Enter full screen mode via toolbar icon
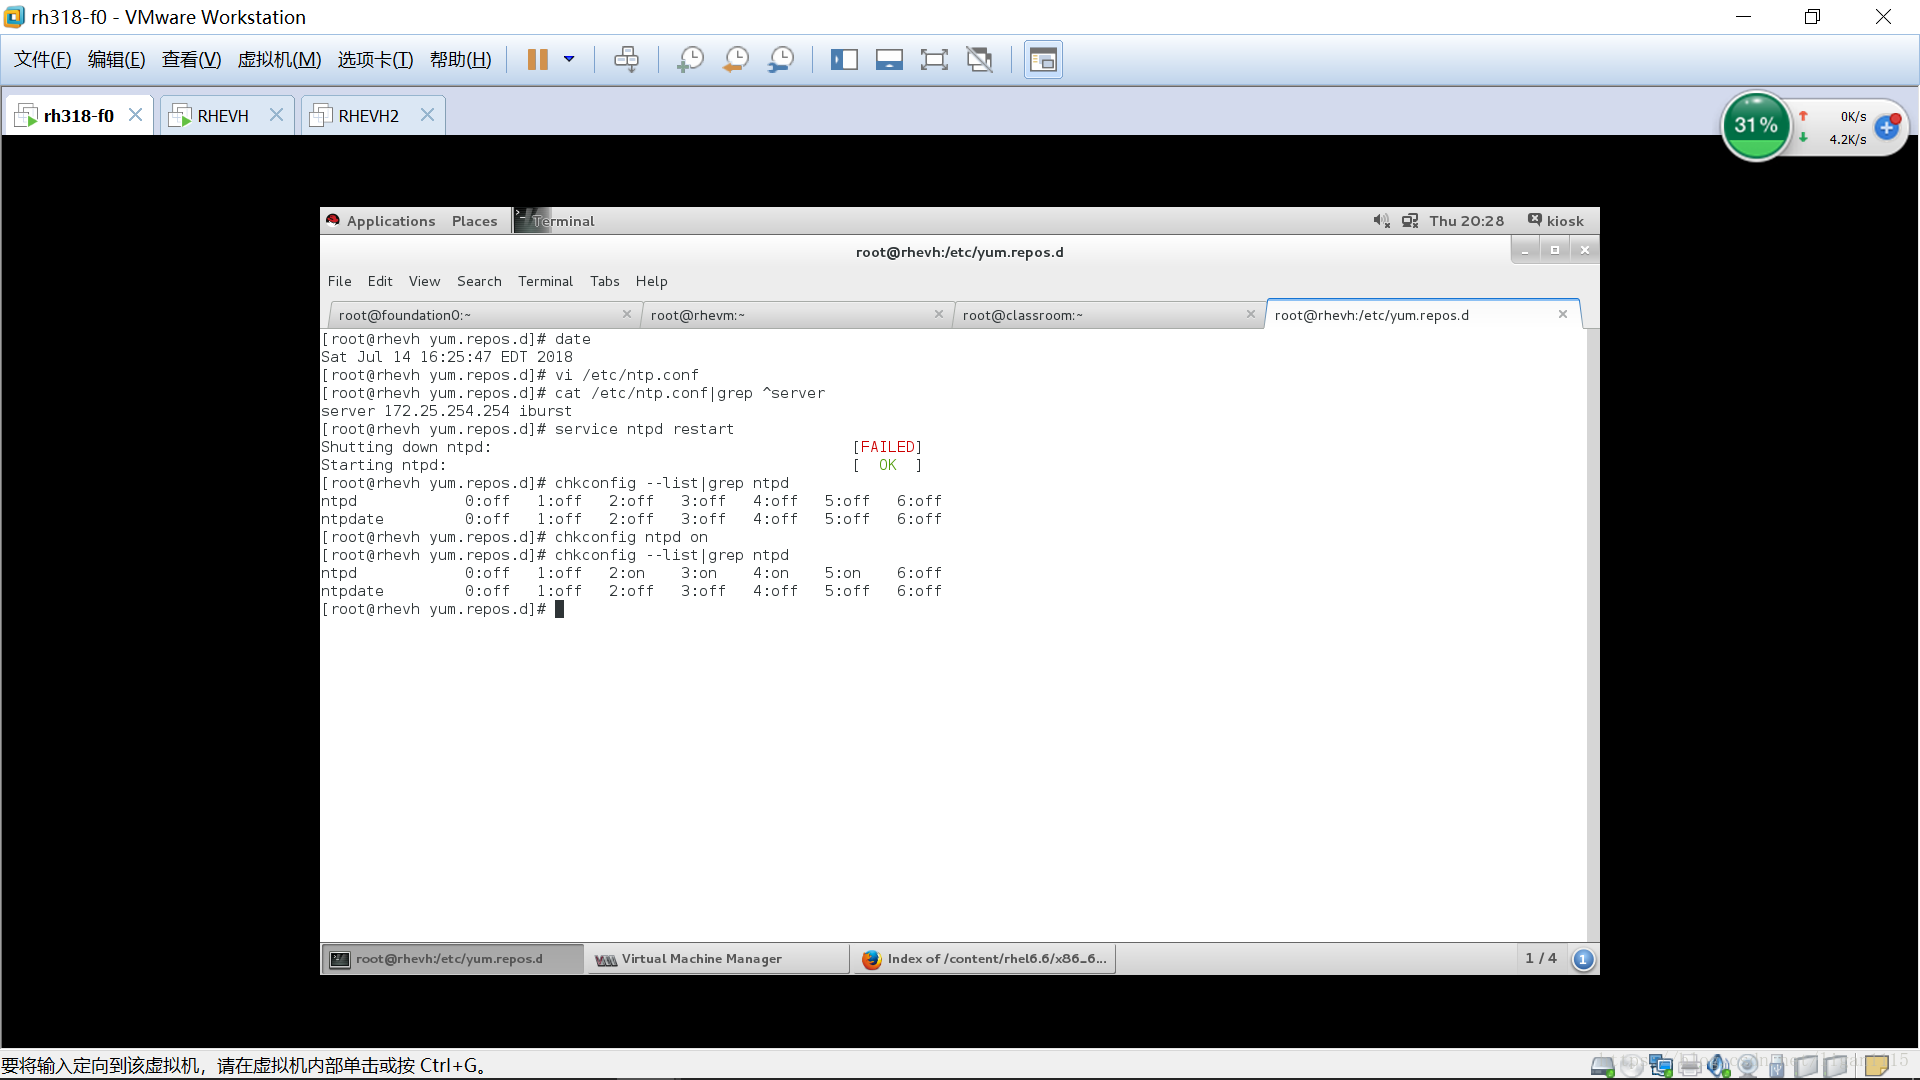 934,60
